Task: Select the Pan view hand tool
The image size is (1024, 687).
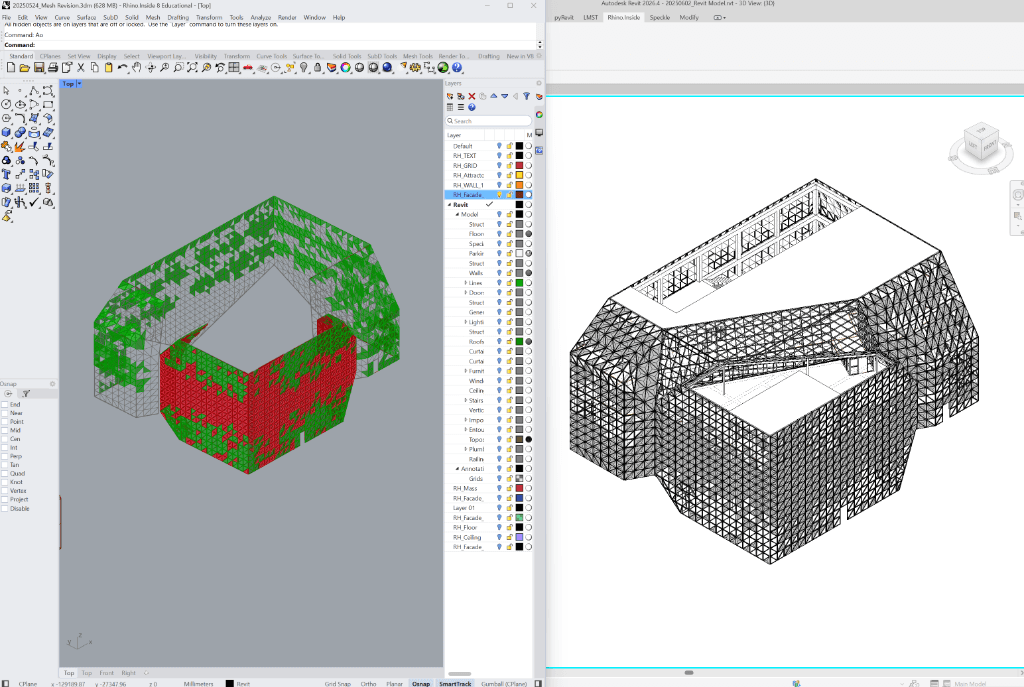Action: point(136,68)
